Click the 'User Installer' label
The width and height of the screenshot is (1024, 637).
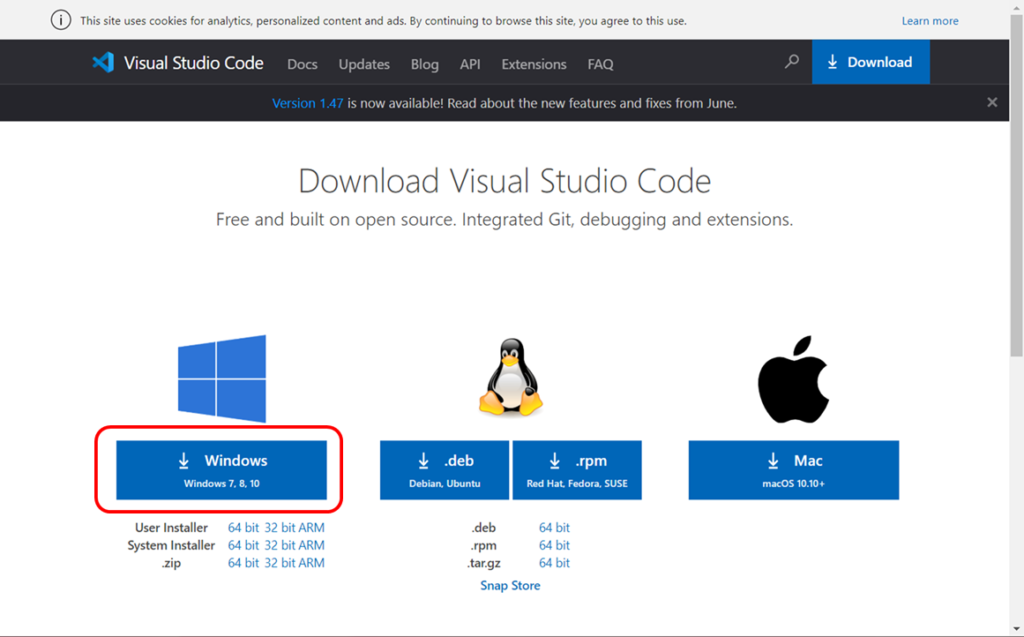[171, 527]
